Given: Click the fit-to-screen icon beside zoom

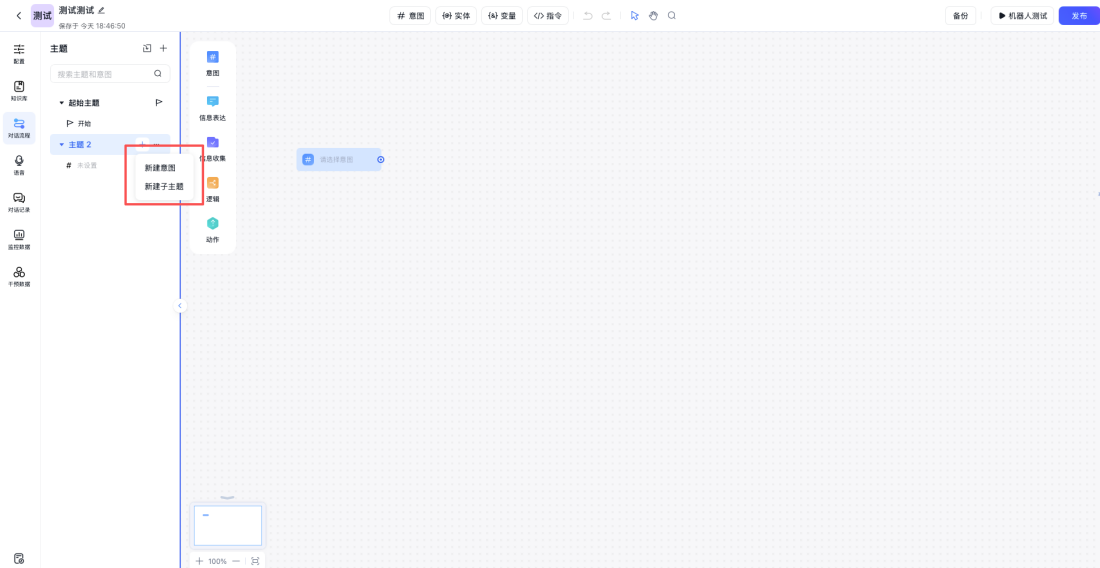Looking at the screenshot, I should pyautogui.click(x=255, y=561).
